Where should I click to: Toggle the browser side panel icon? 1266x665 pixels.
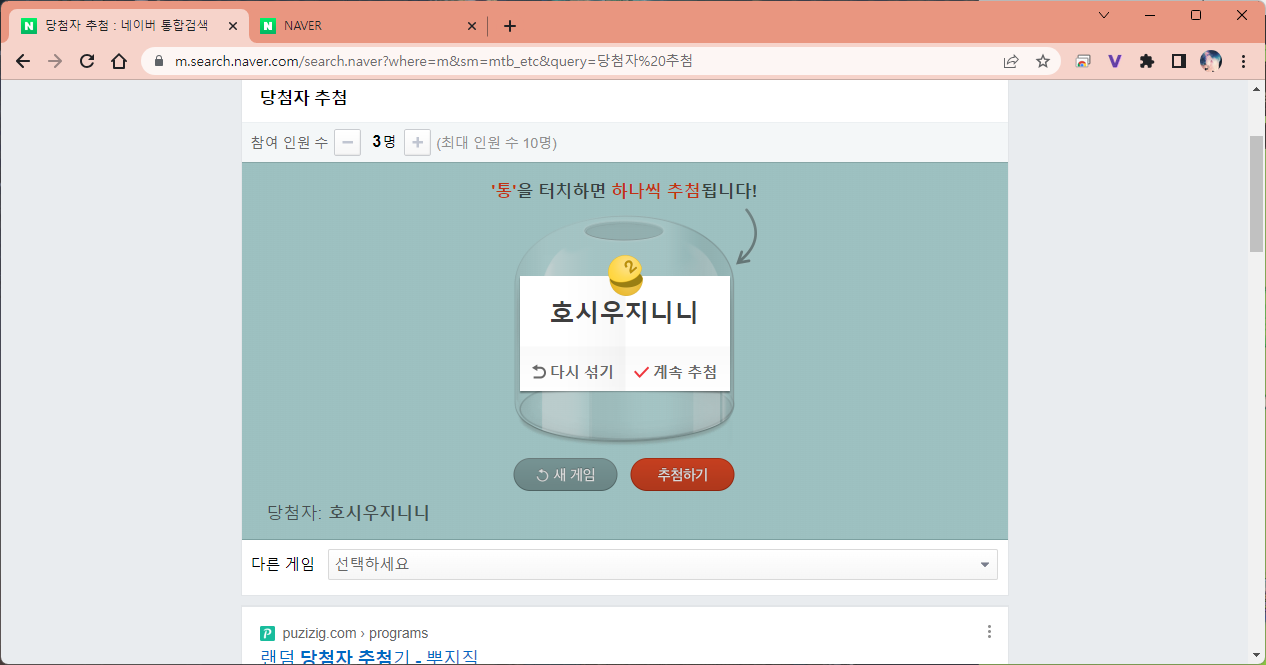(1179, 61)
